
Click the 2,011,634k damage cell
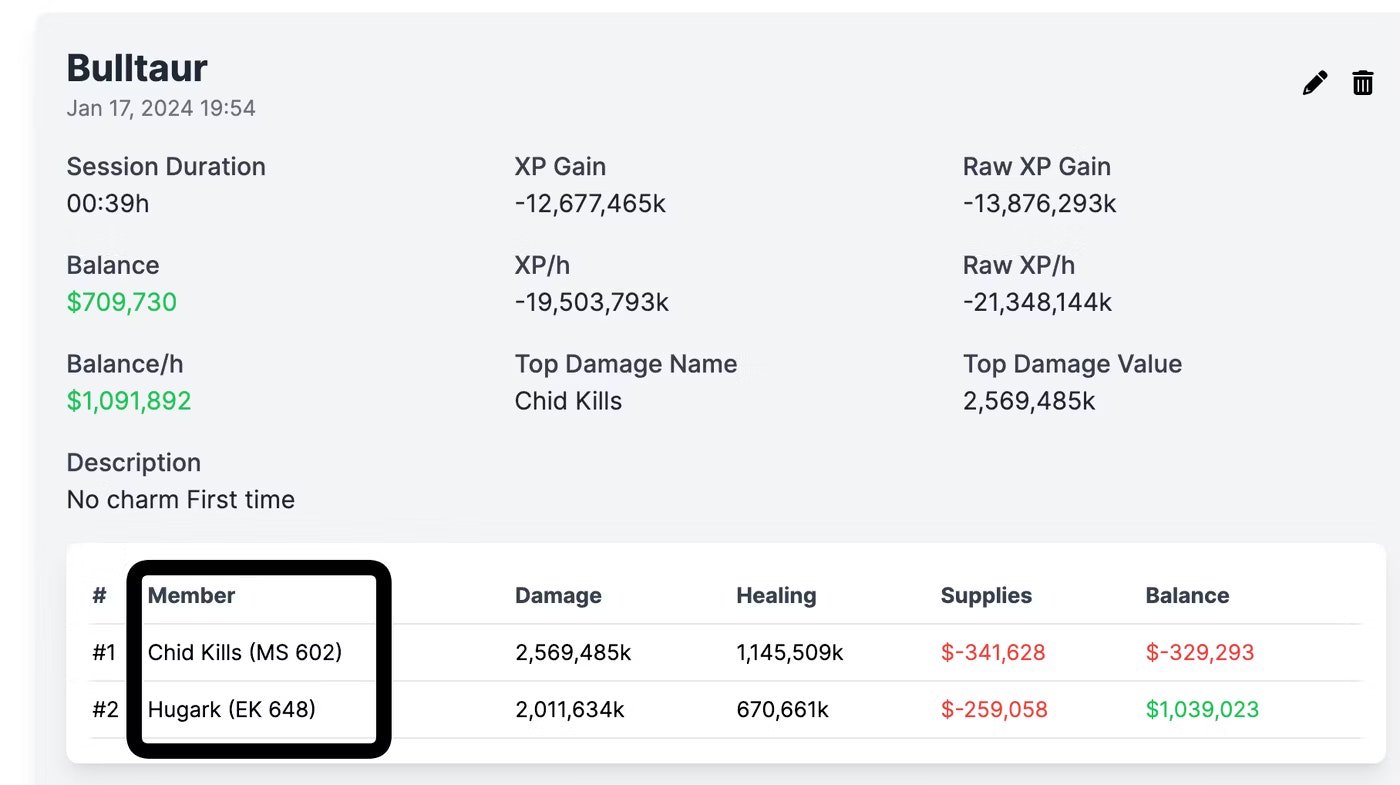(570, 710)
